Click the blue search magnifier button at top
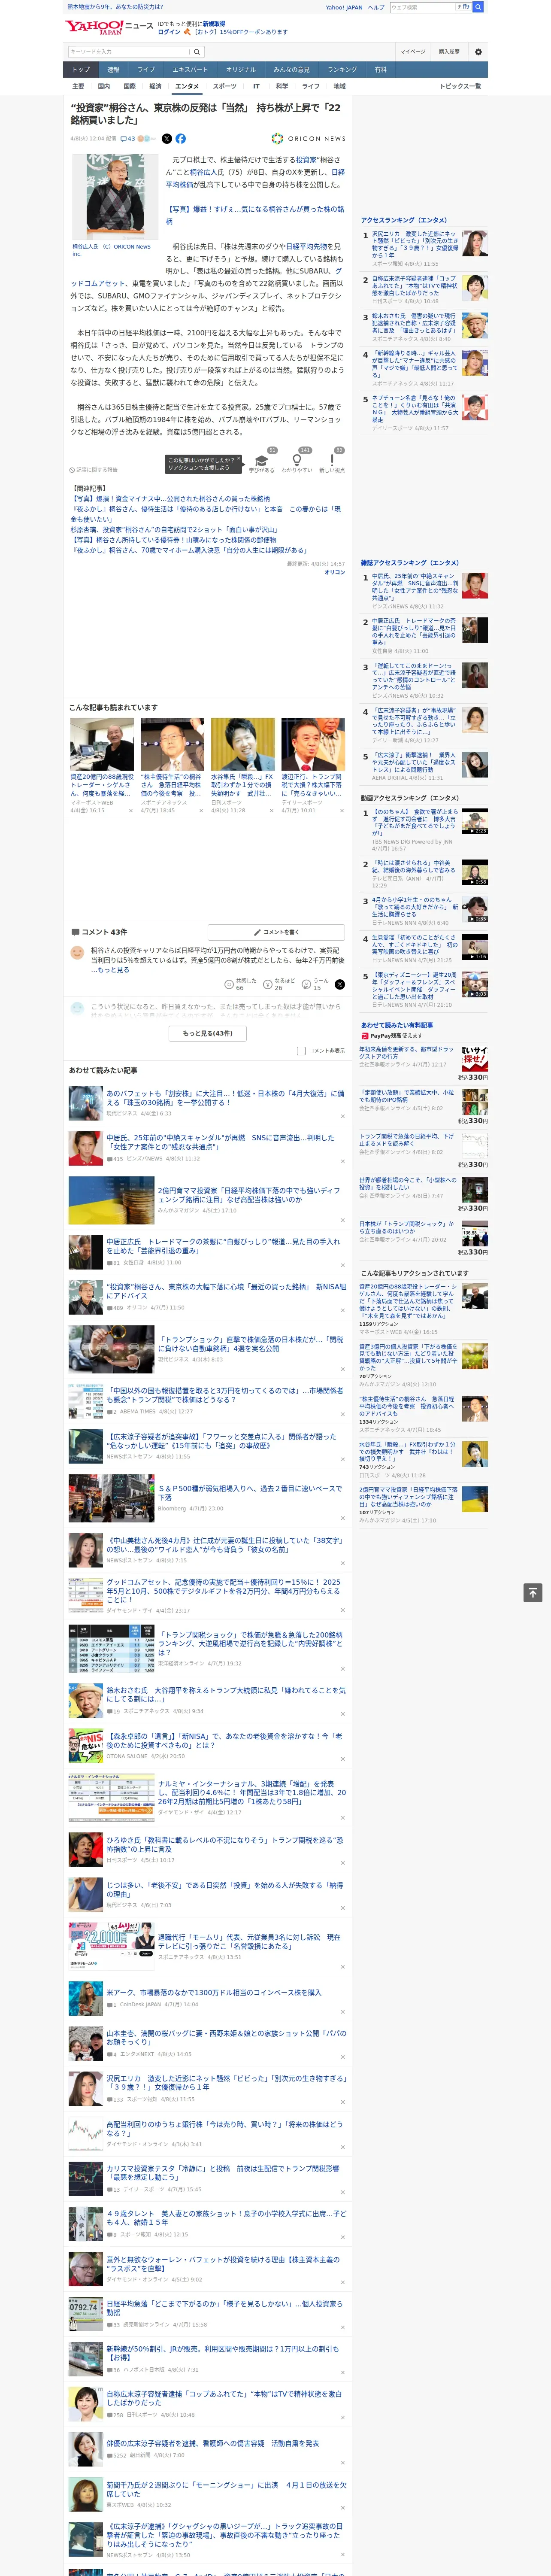551x2576 pixels. tap(478, 7)
